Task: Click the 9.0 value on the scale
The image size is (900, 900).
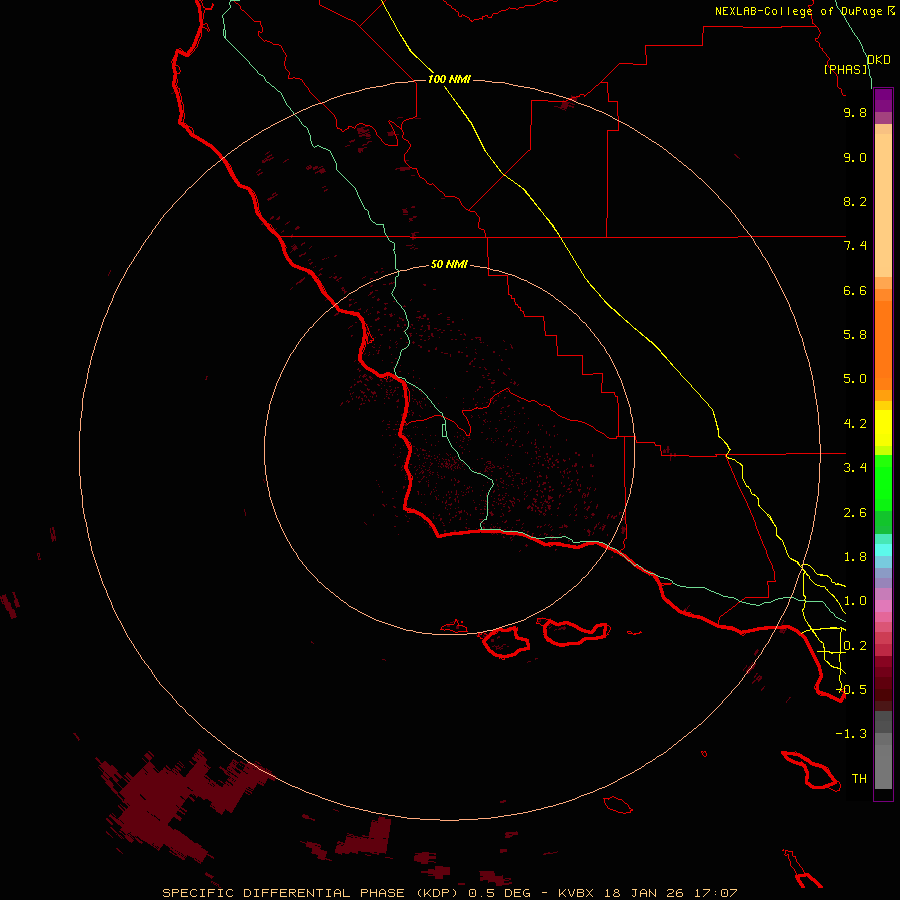Action: [x=855, y=157]
